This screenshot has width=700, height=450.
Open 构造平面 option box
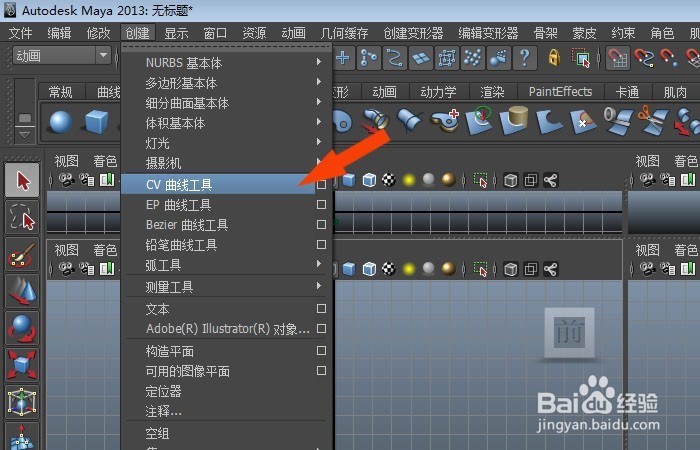point(321,350)
